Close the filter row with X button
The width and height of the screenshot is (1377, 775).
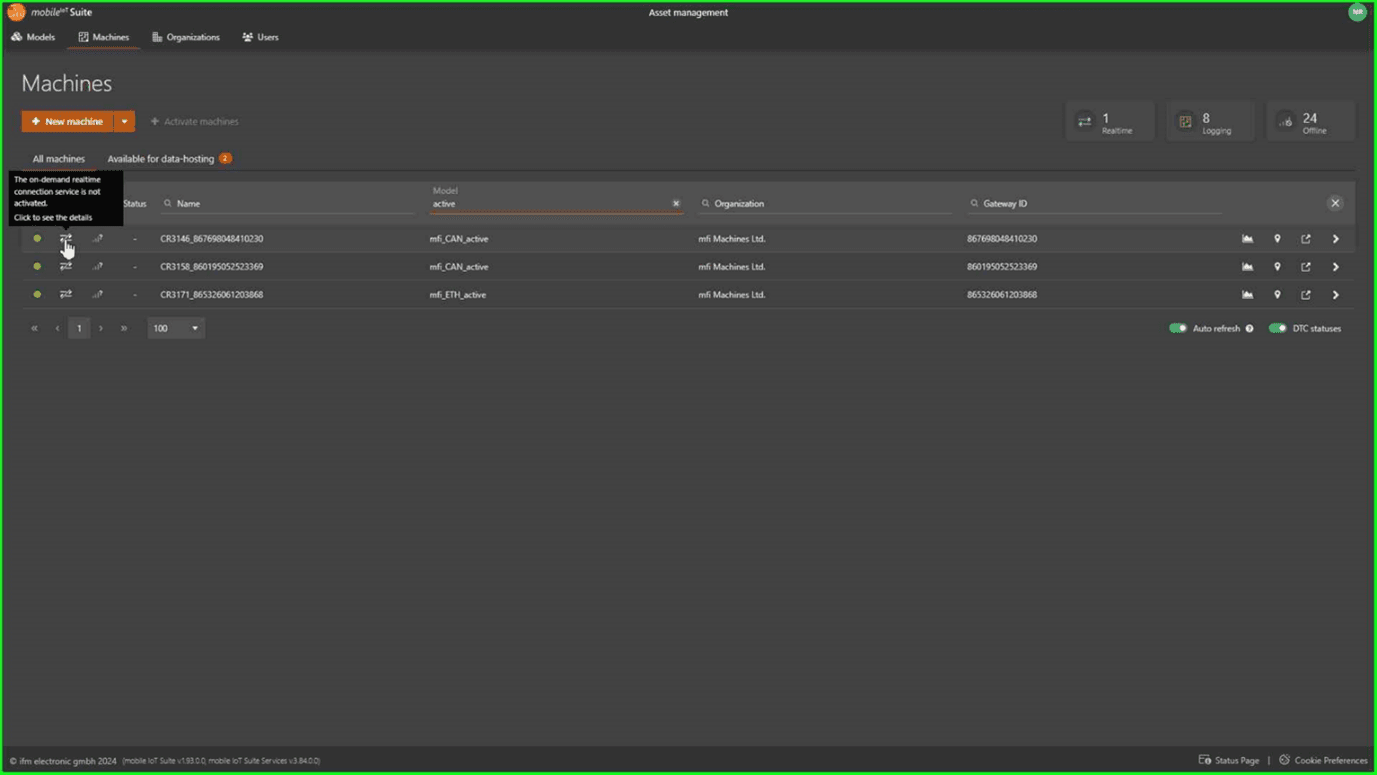pyautogui.click(x=1334, y=203)
